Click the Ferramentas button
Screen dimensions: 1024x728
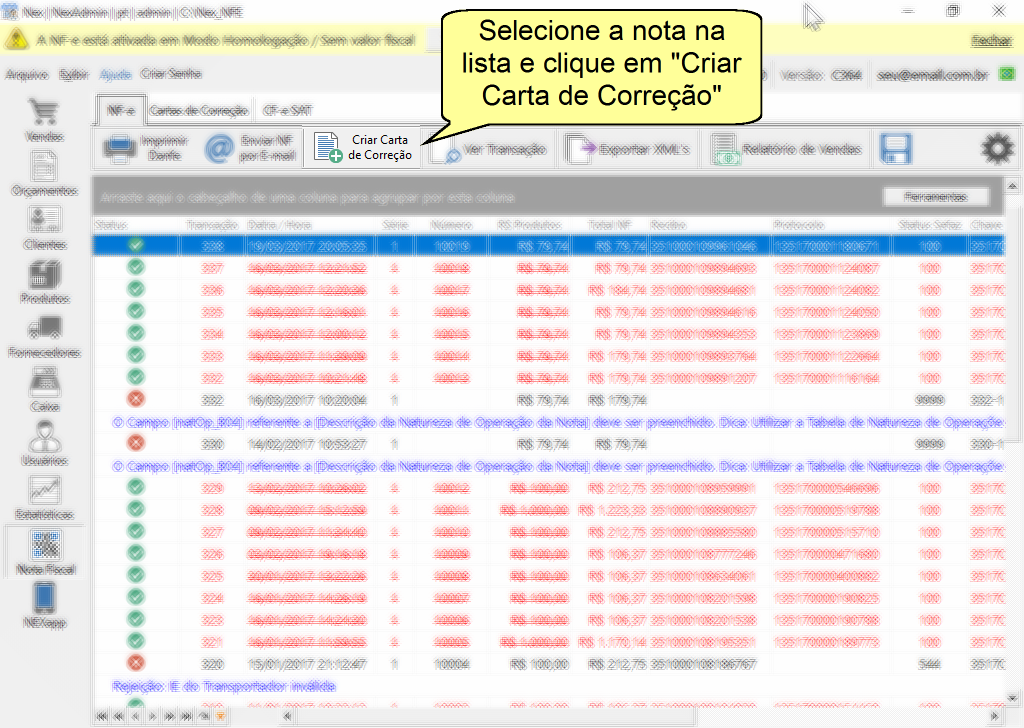pyautogui.click(x=936, y=197)
